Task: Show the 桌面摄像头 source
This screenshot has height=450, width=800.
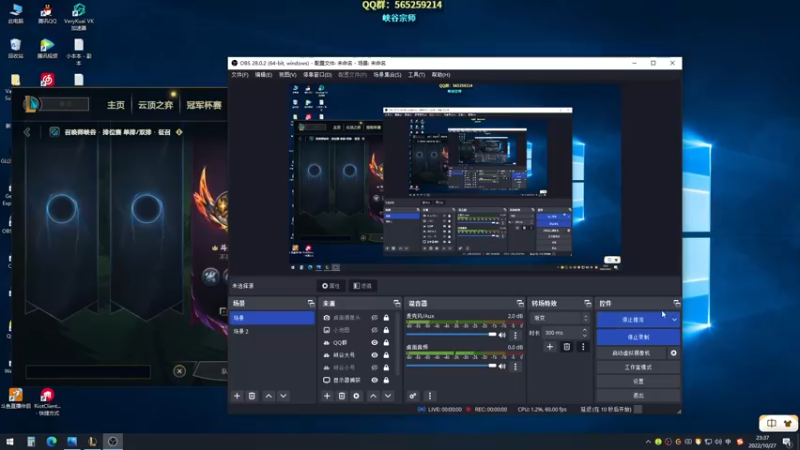Action: 374,317
